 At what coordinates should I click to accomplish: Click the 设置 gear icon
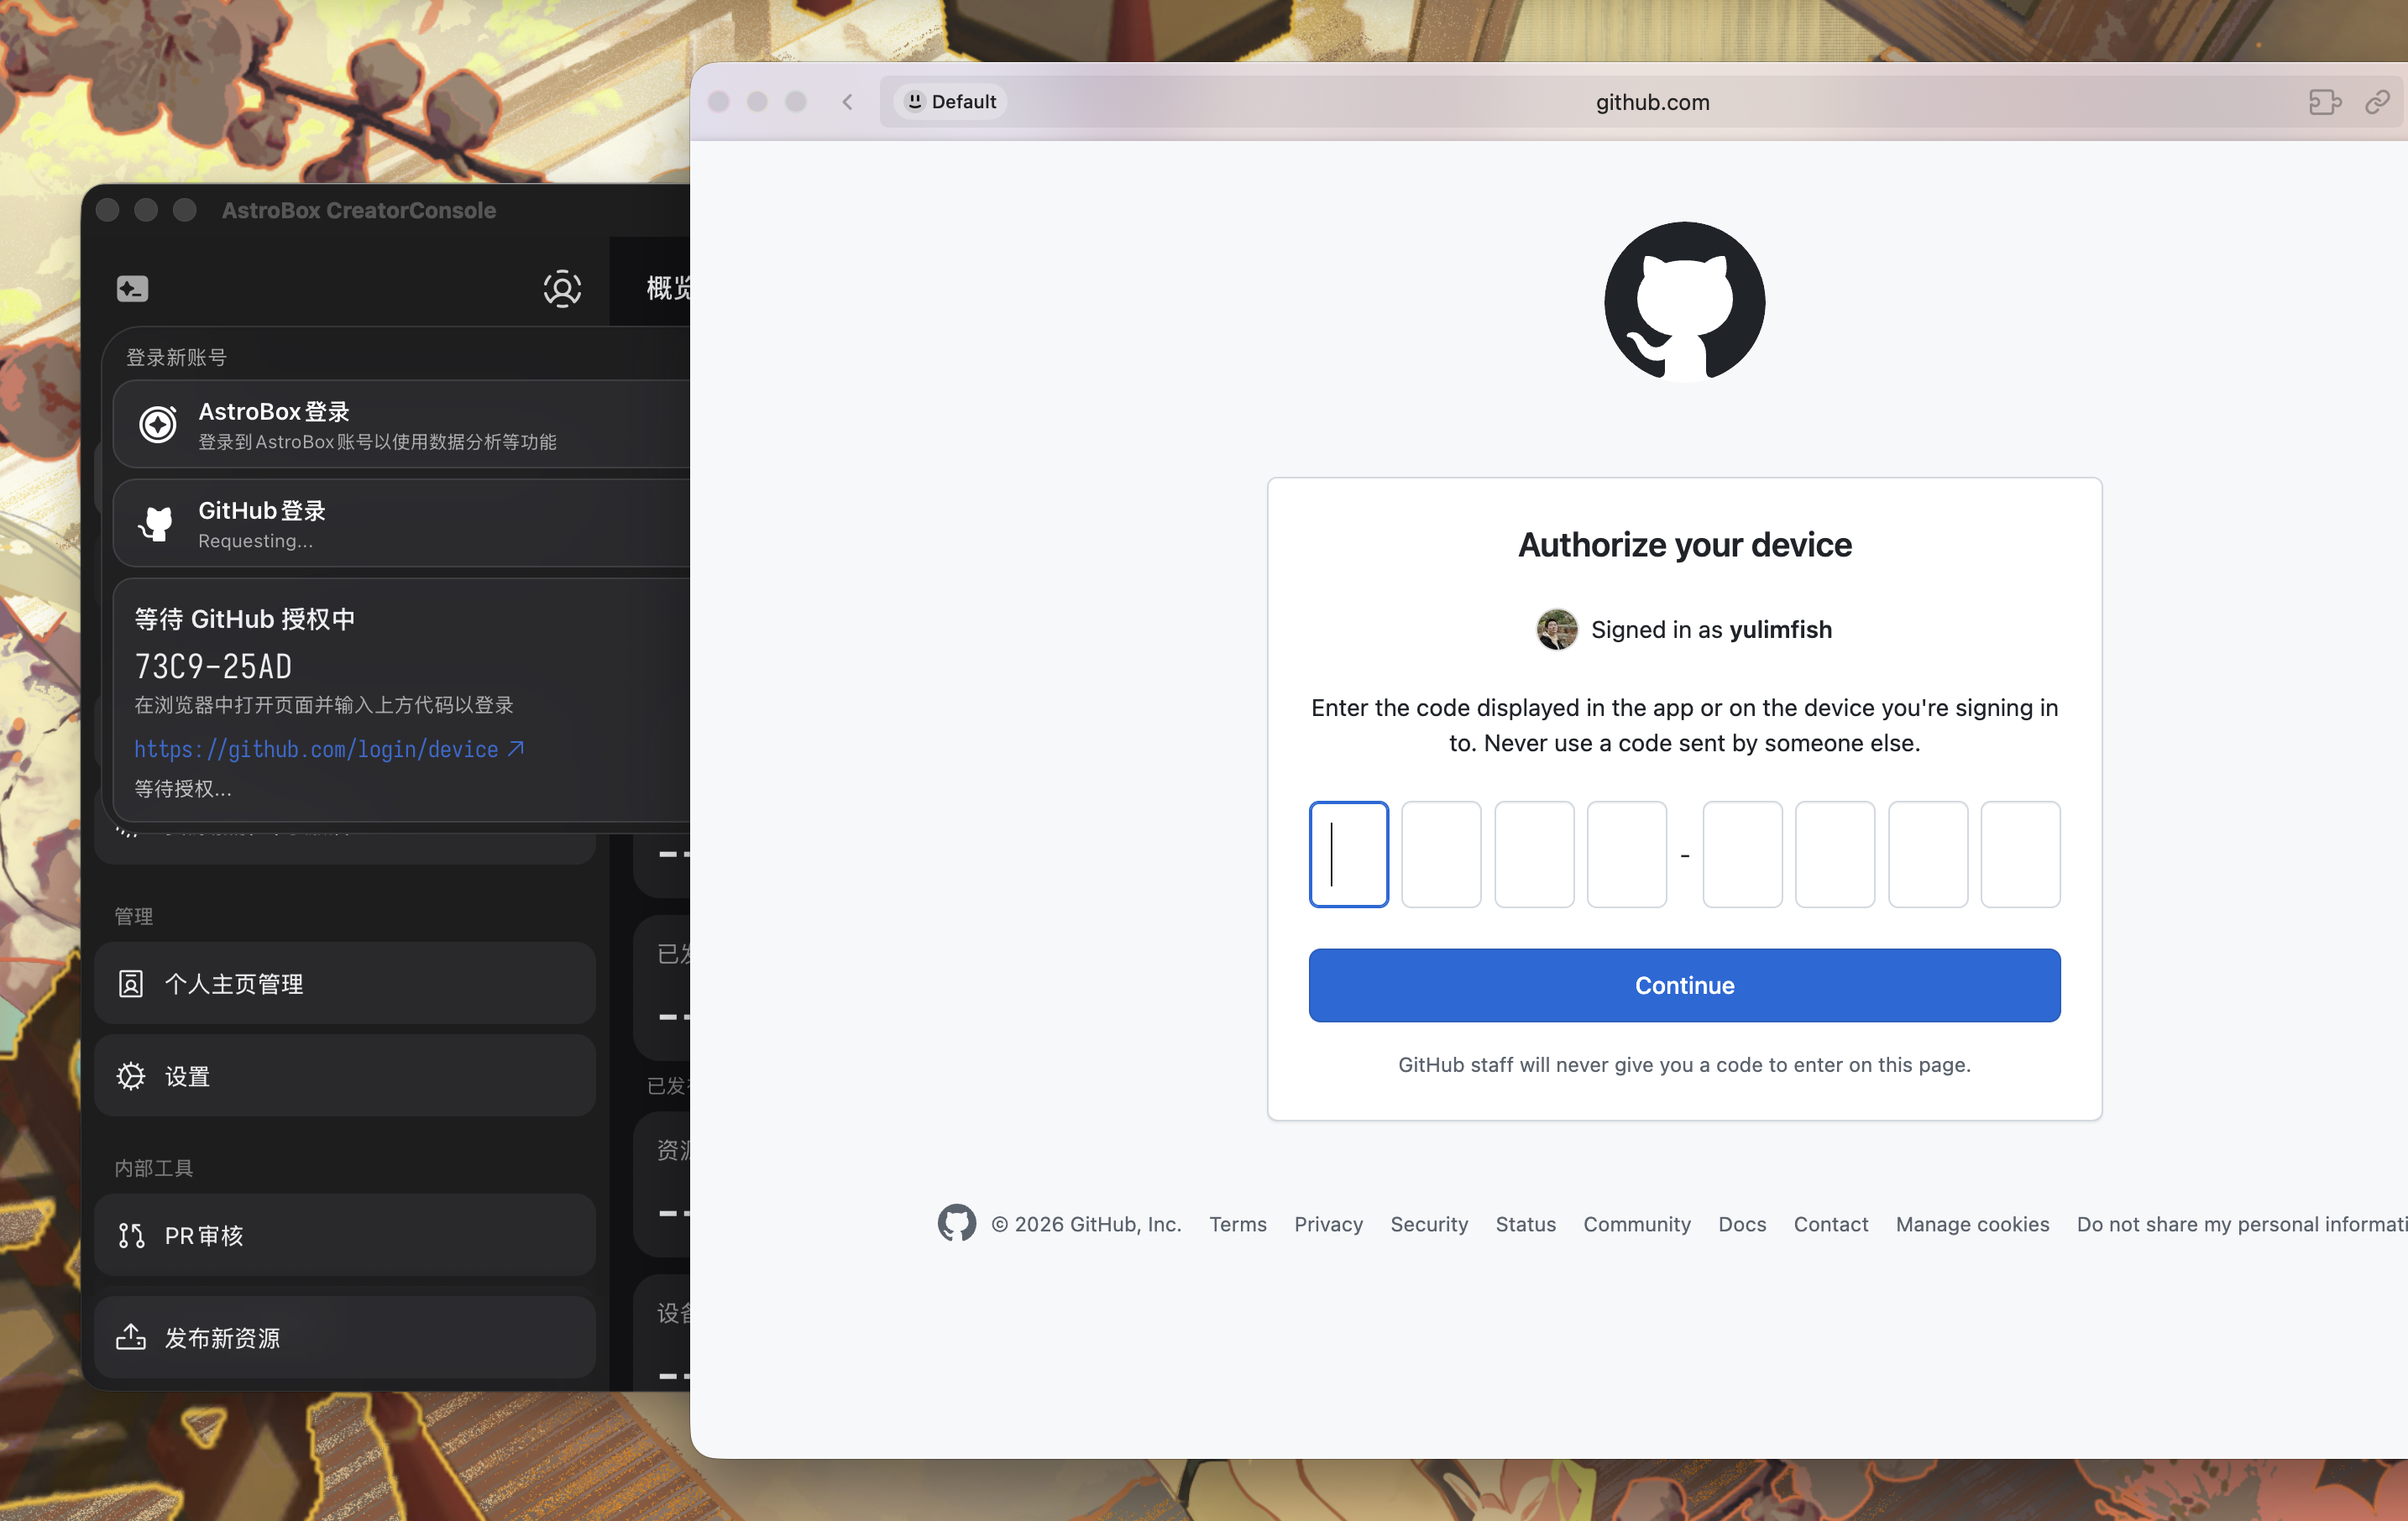[x=131, y=1076]
